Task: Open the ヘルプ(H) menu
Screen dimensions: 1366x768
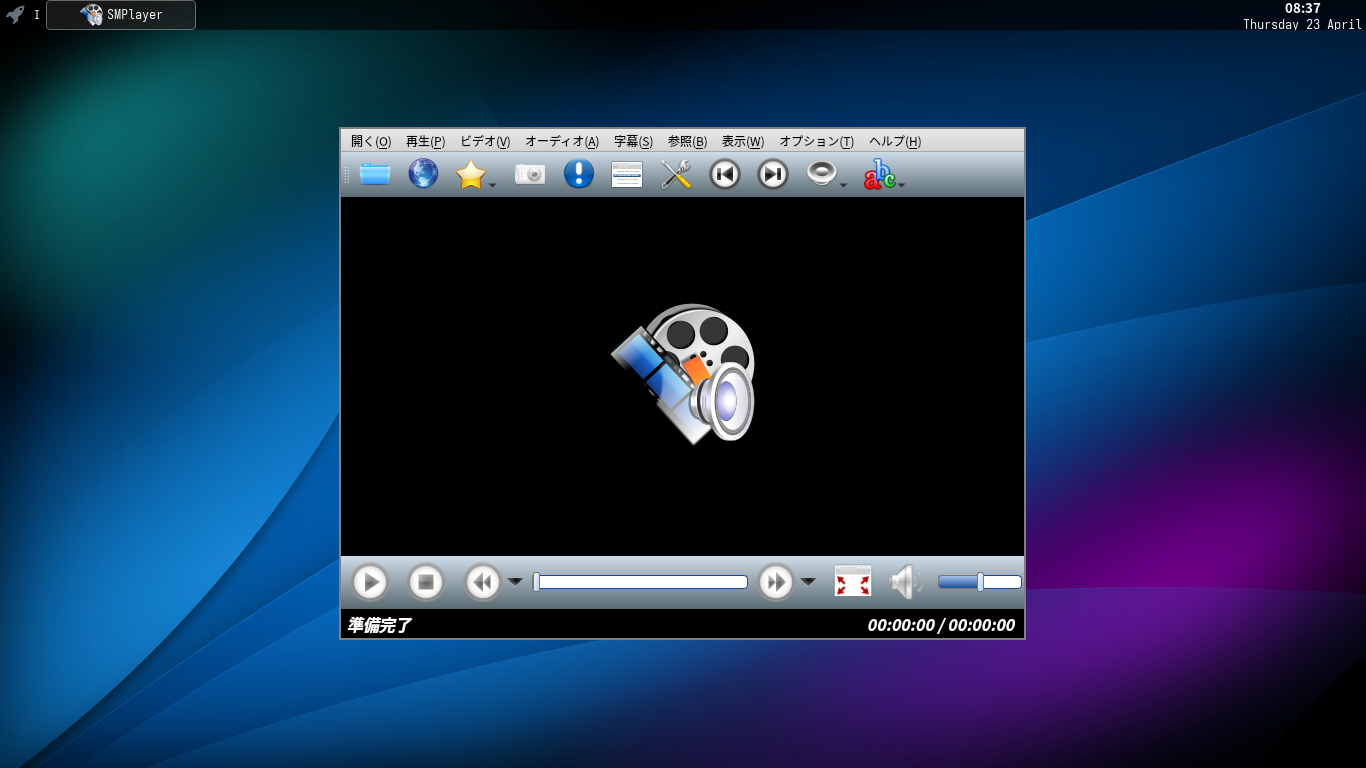Action: 895,141
